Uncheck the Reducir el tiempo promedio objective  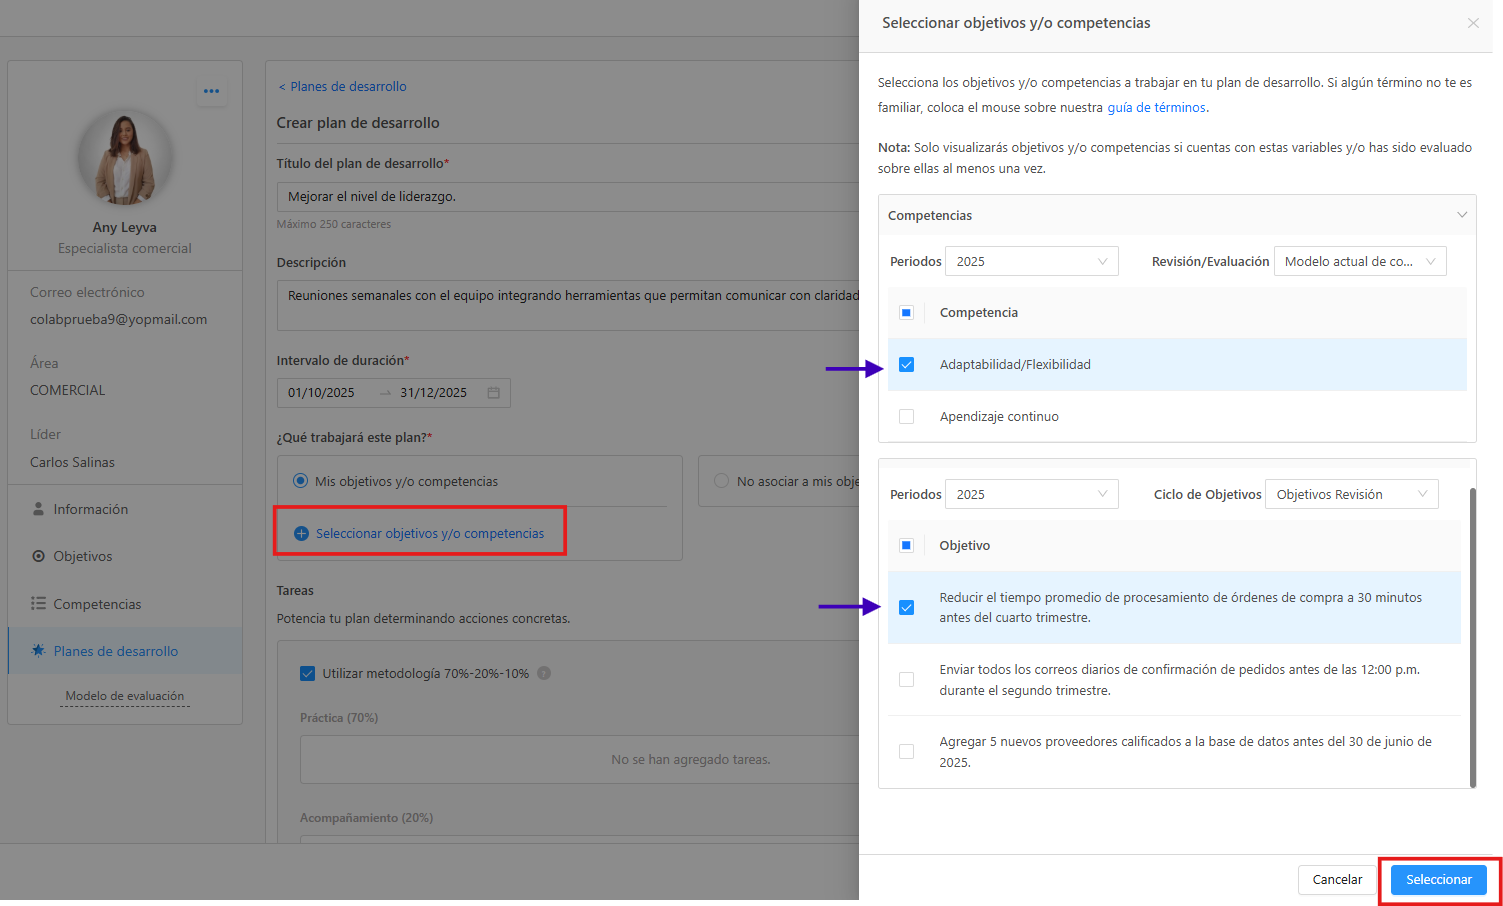coord(906,608)
